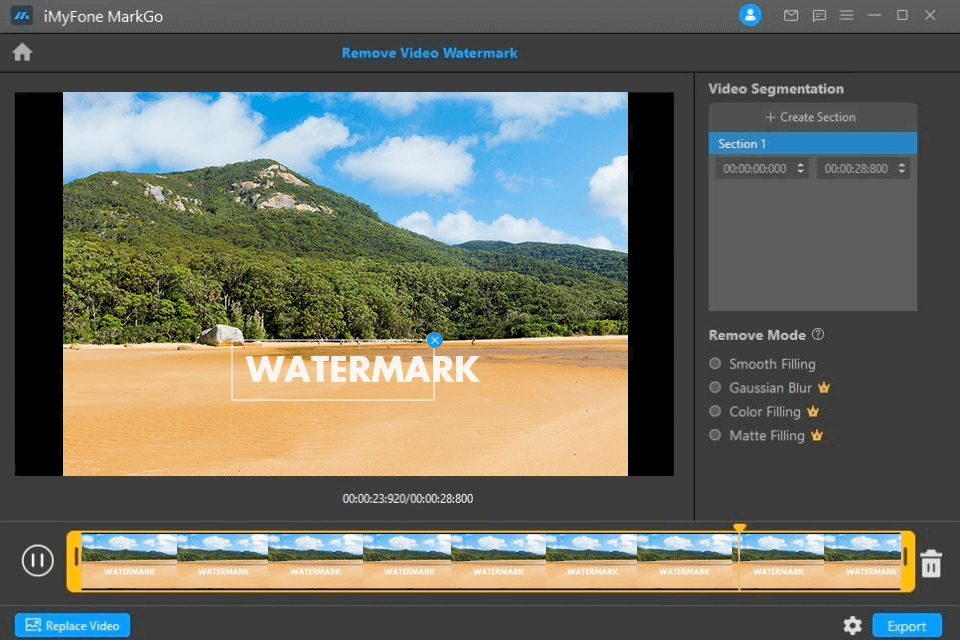This screenshot has height=640, width=960.
Task: Click the delete trash icon beside the timeline
Action: click(x=930, y=563)
